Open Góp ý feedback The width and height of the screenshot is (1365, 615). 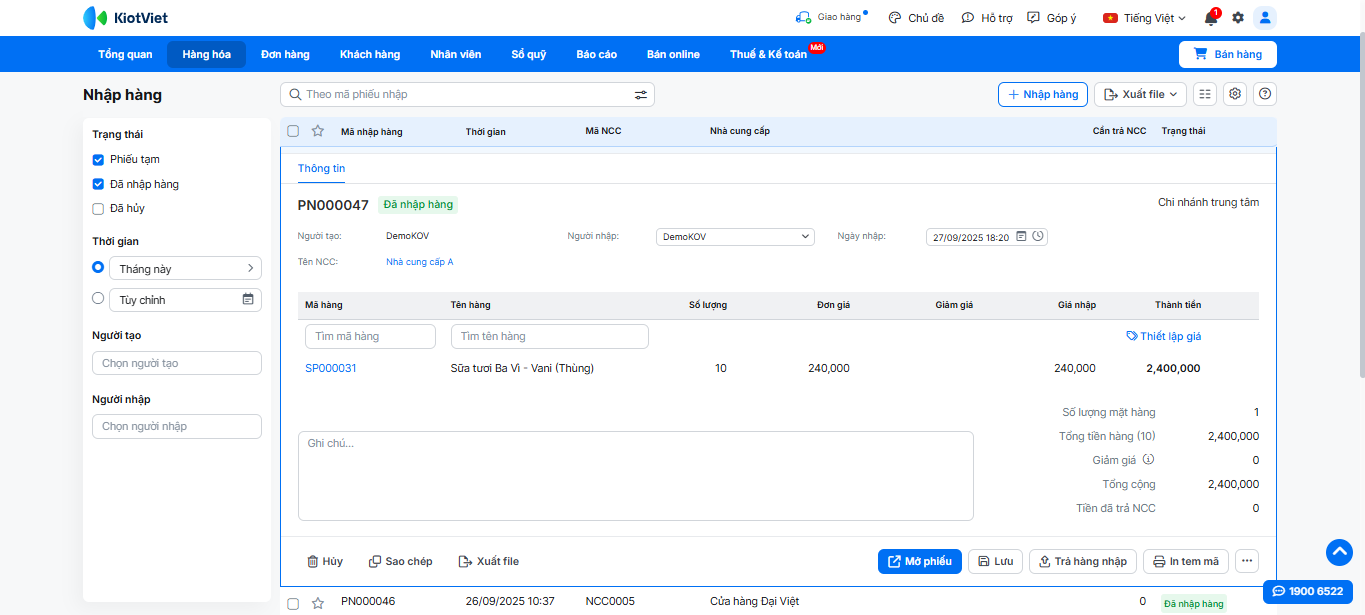click(1052, 18)
